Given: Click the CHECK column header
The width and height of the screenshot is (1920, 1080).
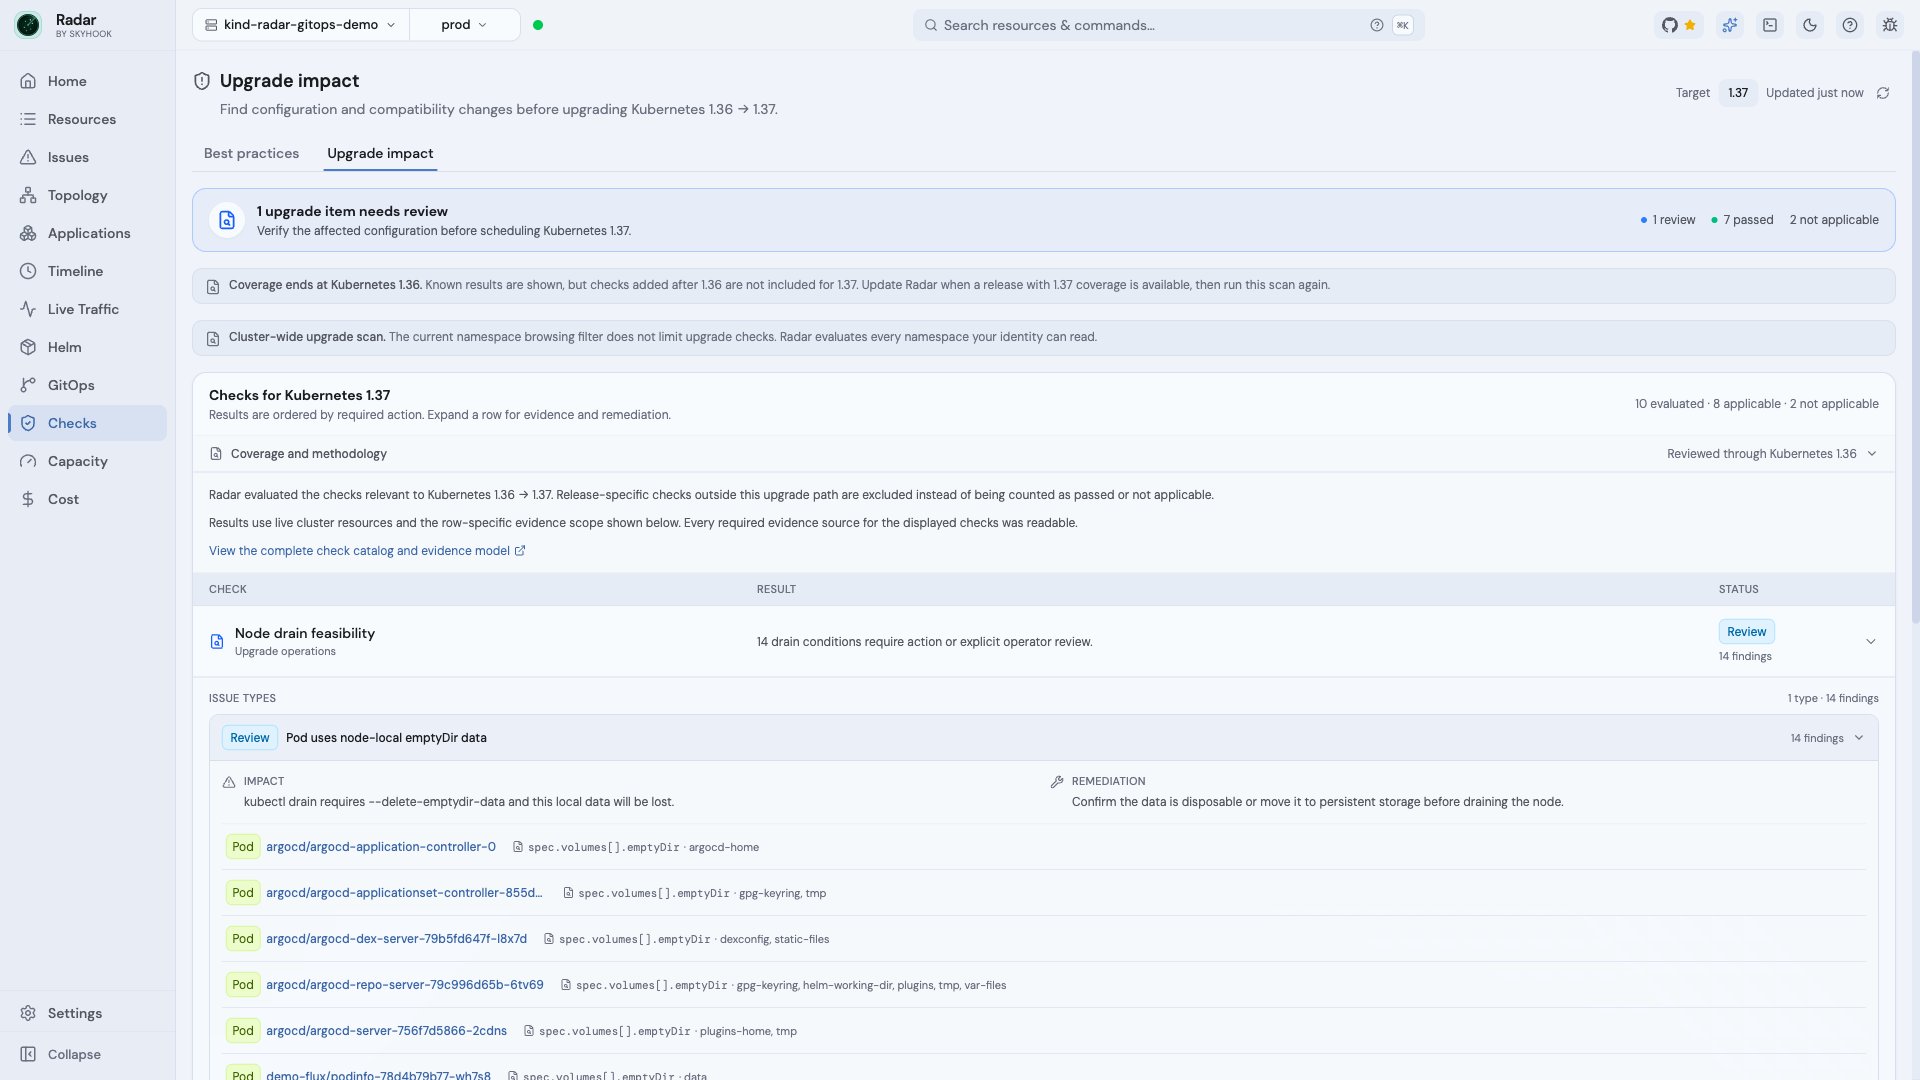Looking at the screenshot, I should pyautogui.click(x=228, y=589).
